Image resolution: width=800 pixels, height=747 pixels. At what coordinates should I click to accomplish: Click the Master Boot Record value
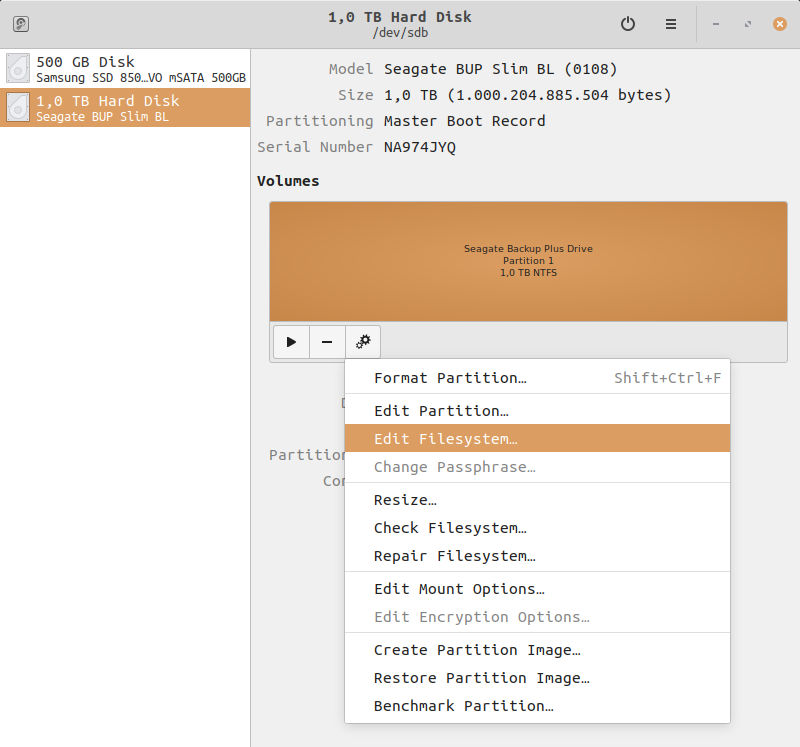(465, 121)
